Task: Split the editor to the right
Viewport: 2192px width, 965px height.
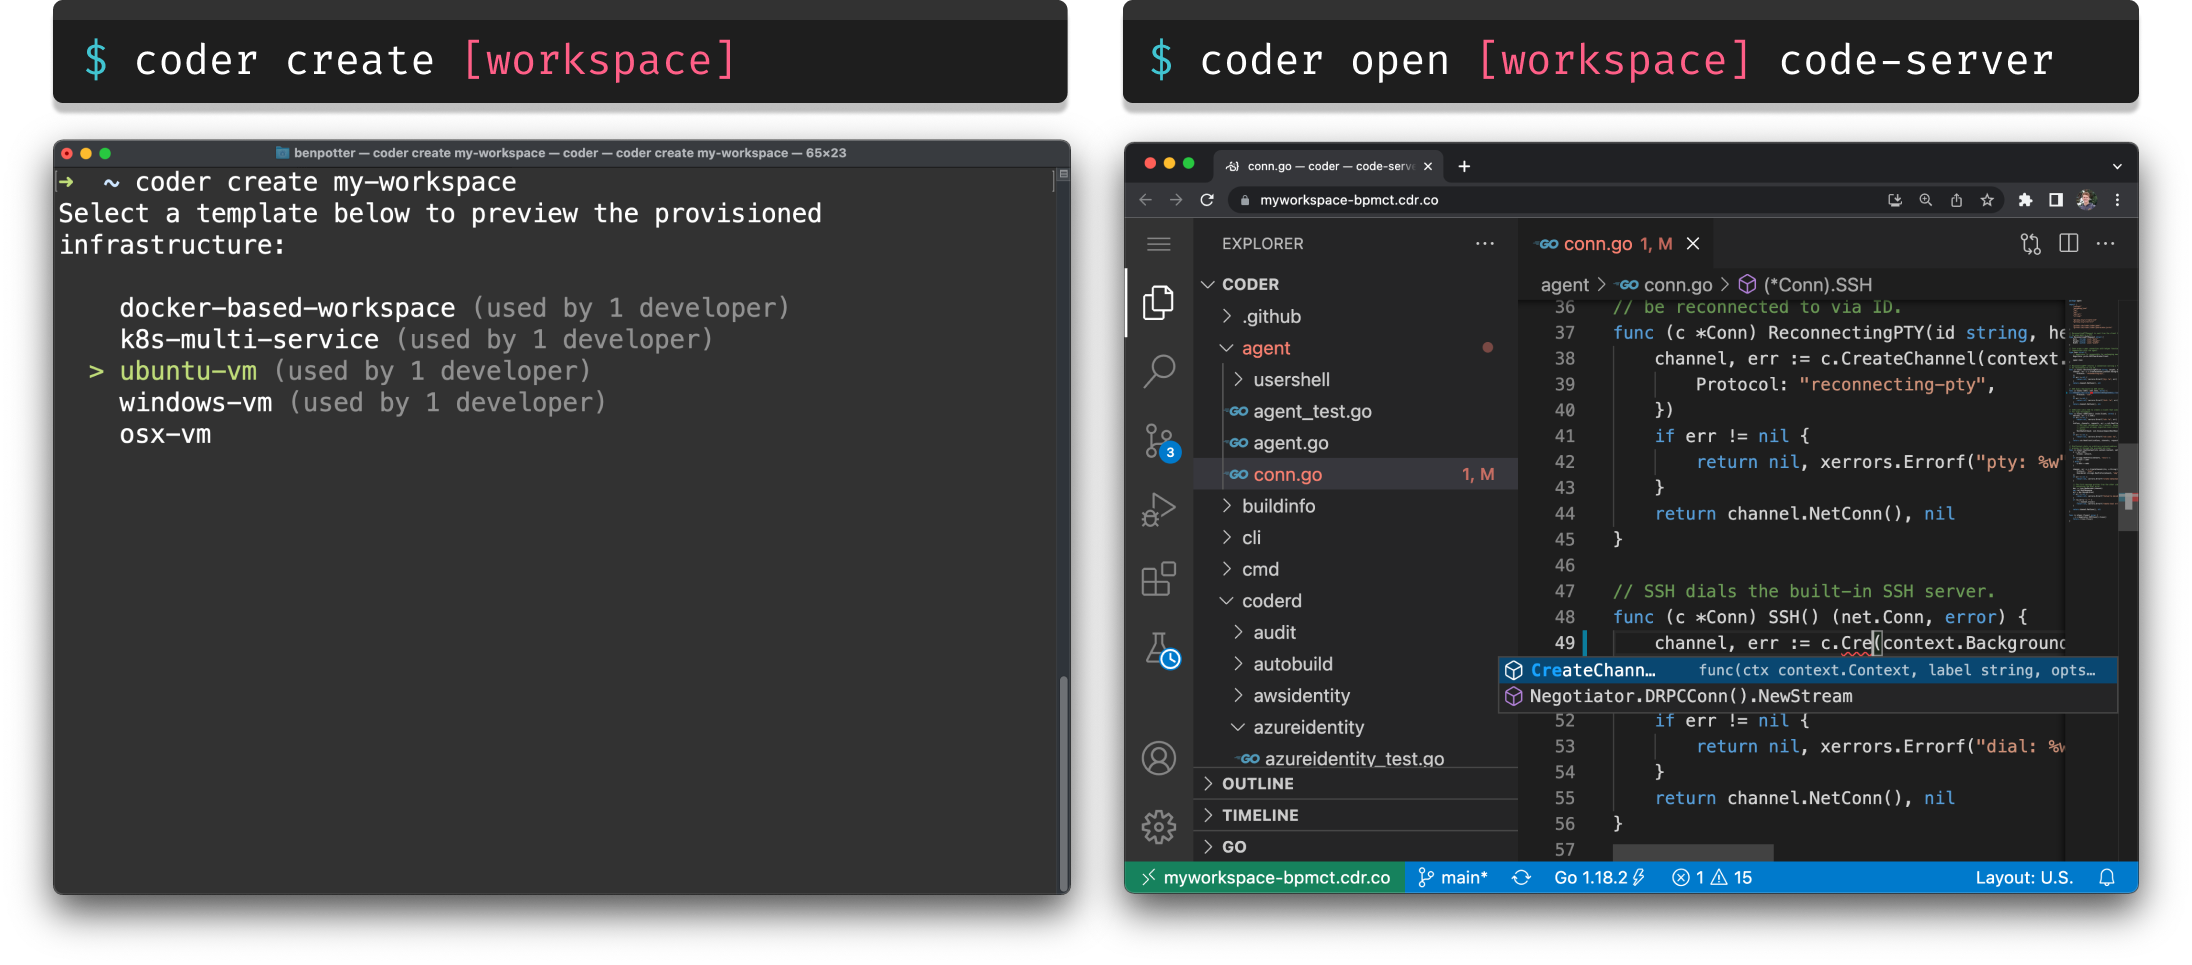Action: coord(2069,243)
